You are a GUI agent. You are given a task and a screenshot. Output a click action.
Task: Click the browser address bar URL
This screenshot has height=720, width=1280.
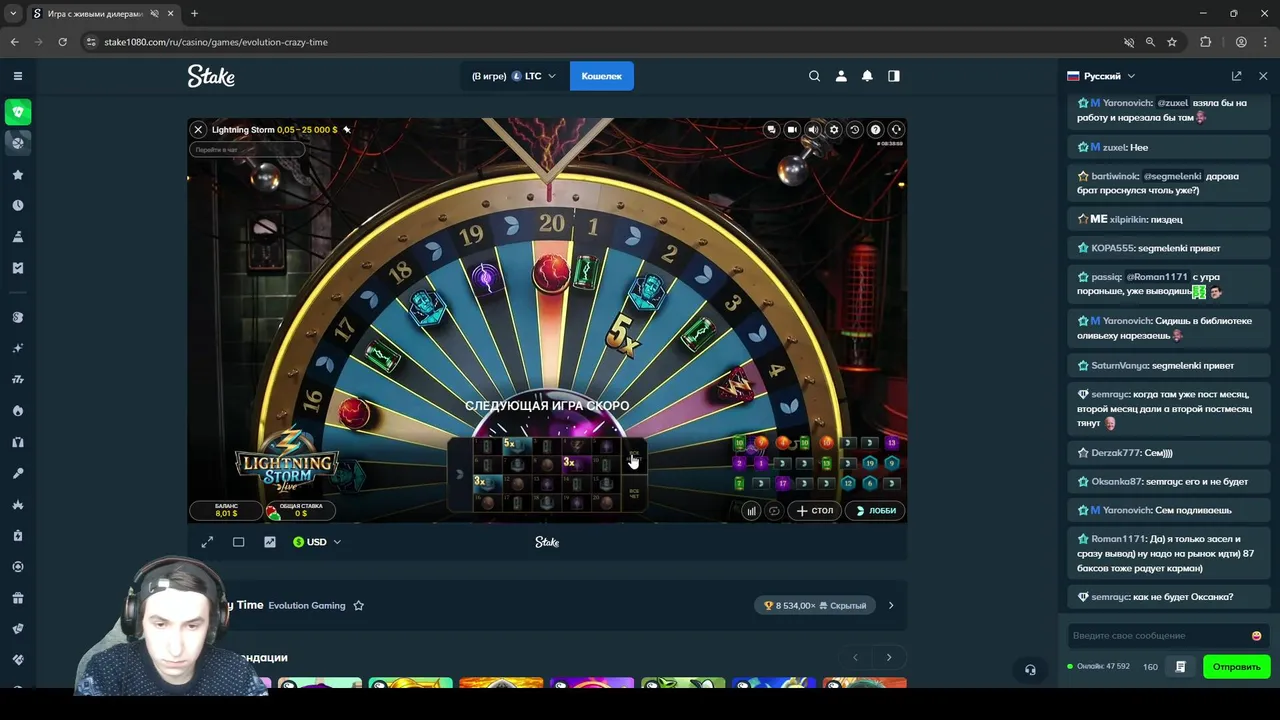coord(216,42)
